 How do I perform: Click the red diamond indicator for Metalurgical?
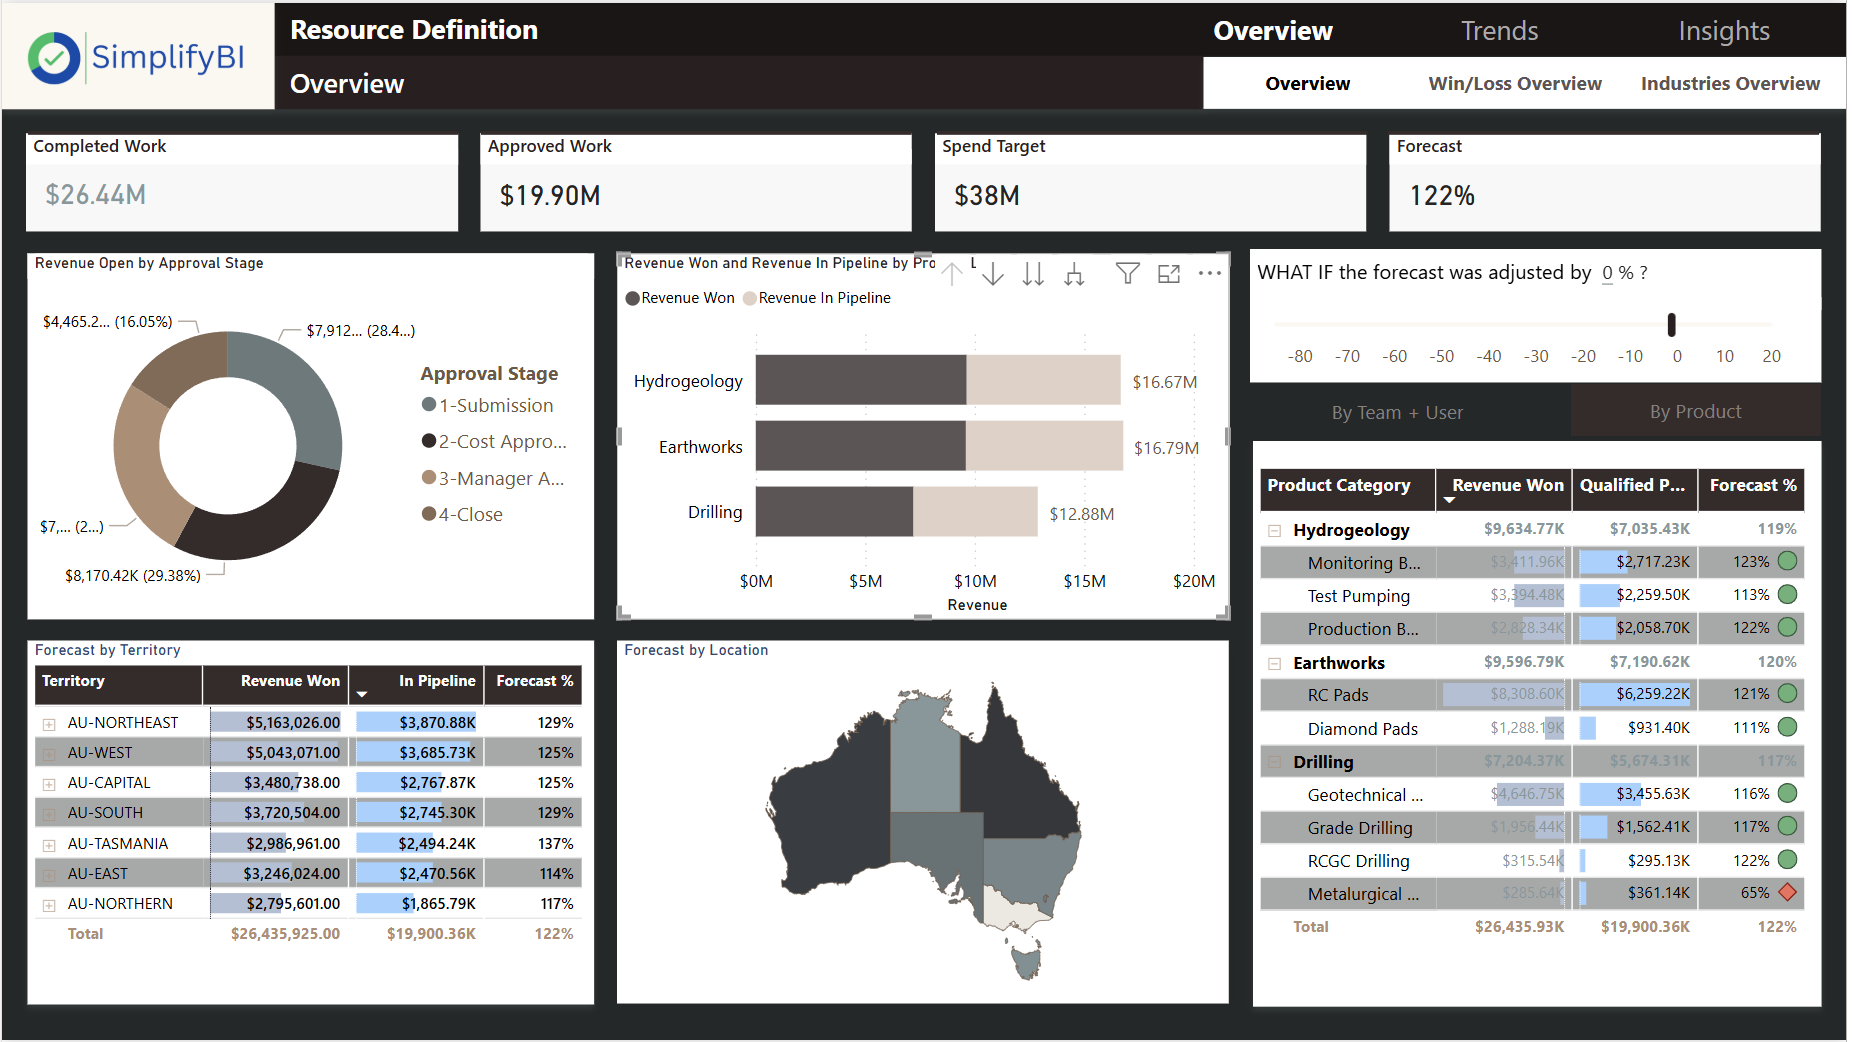click(1788, 892)
